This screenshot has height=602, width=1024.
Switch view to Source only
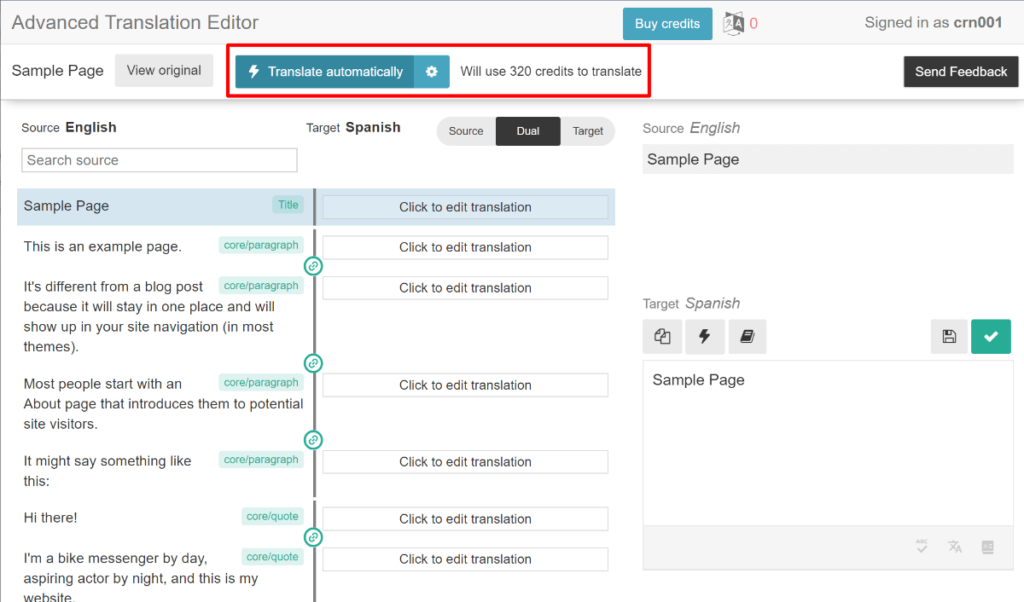coord(466,131)
